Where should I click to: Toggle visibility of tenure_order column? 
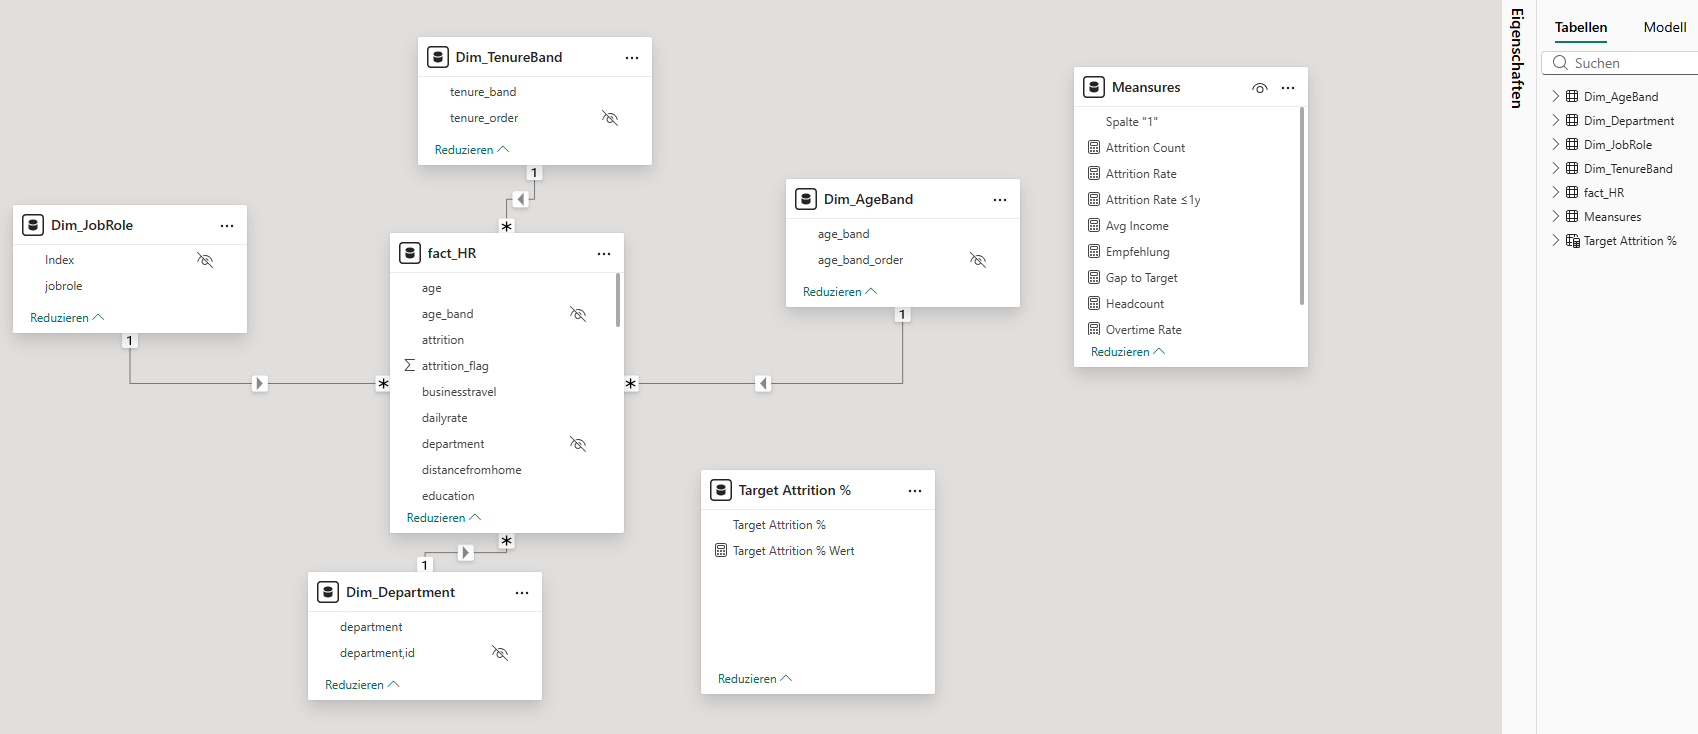click(x=610, y=118)
